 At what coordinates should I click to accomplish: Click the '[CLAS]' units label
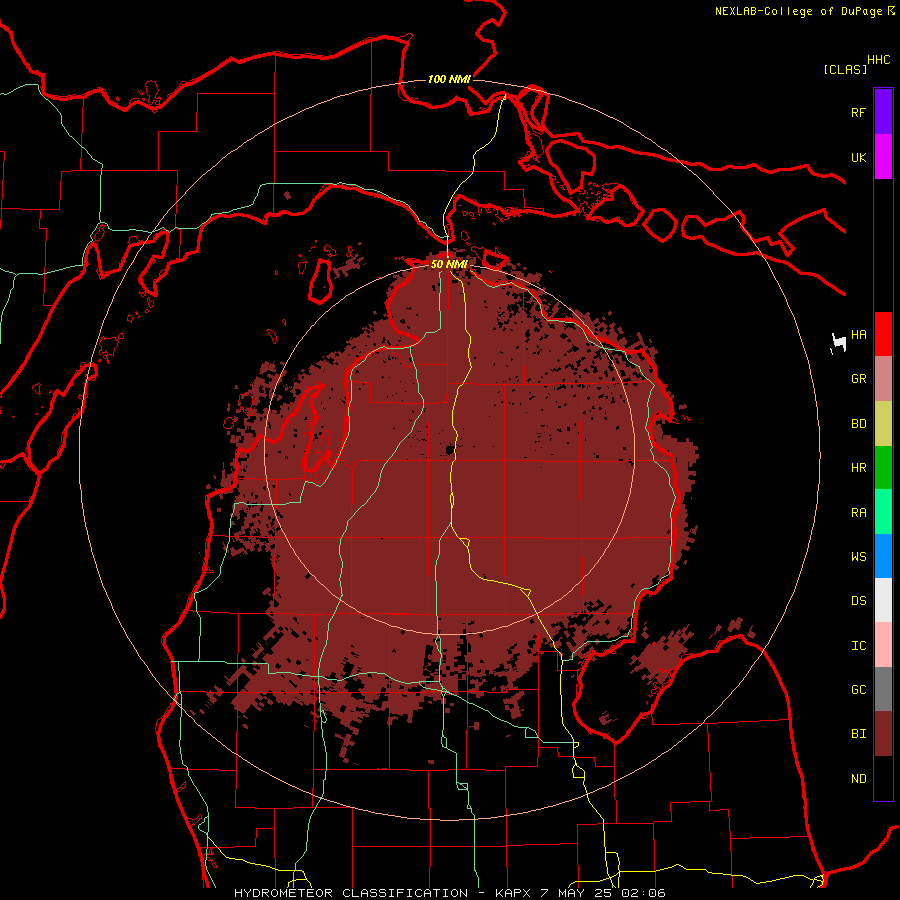(x=845, y=69)
